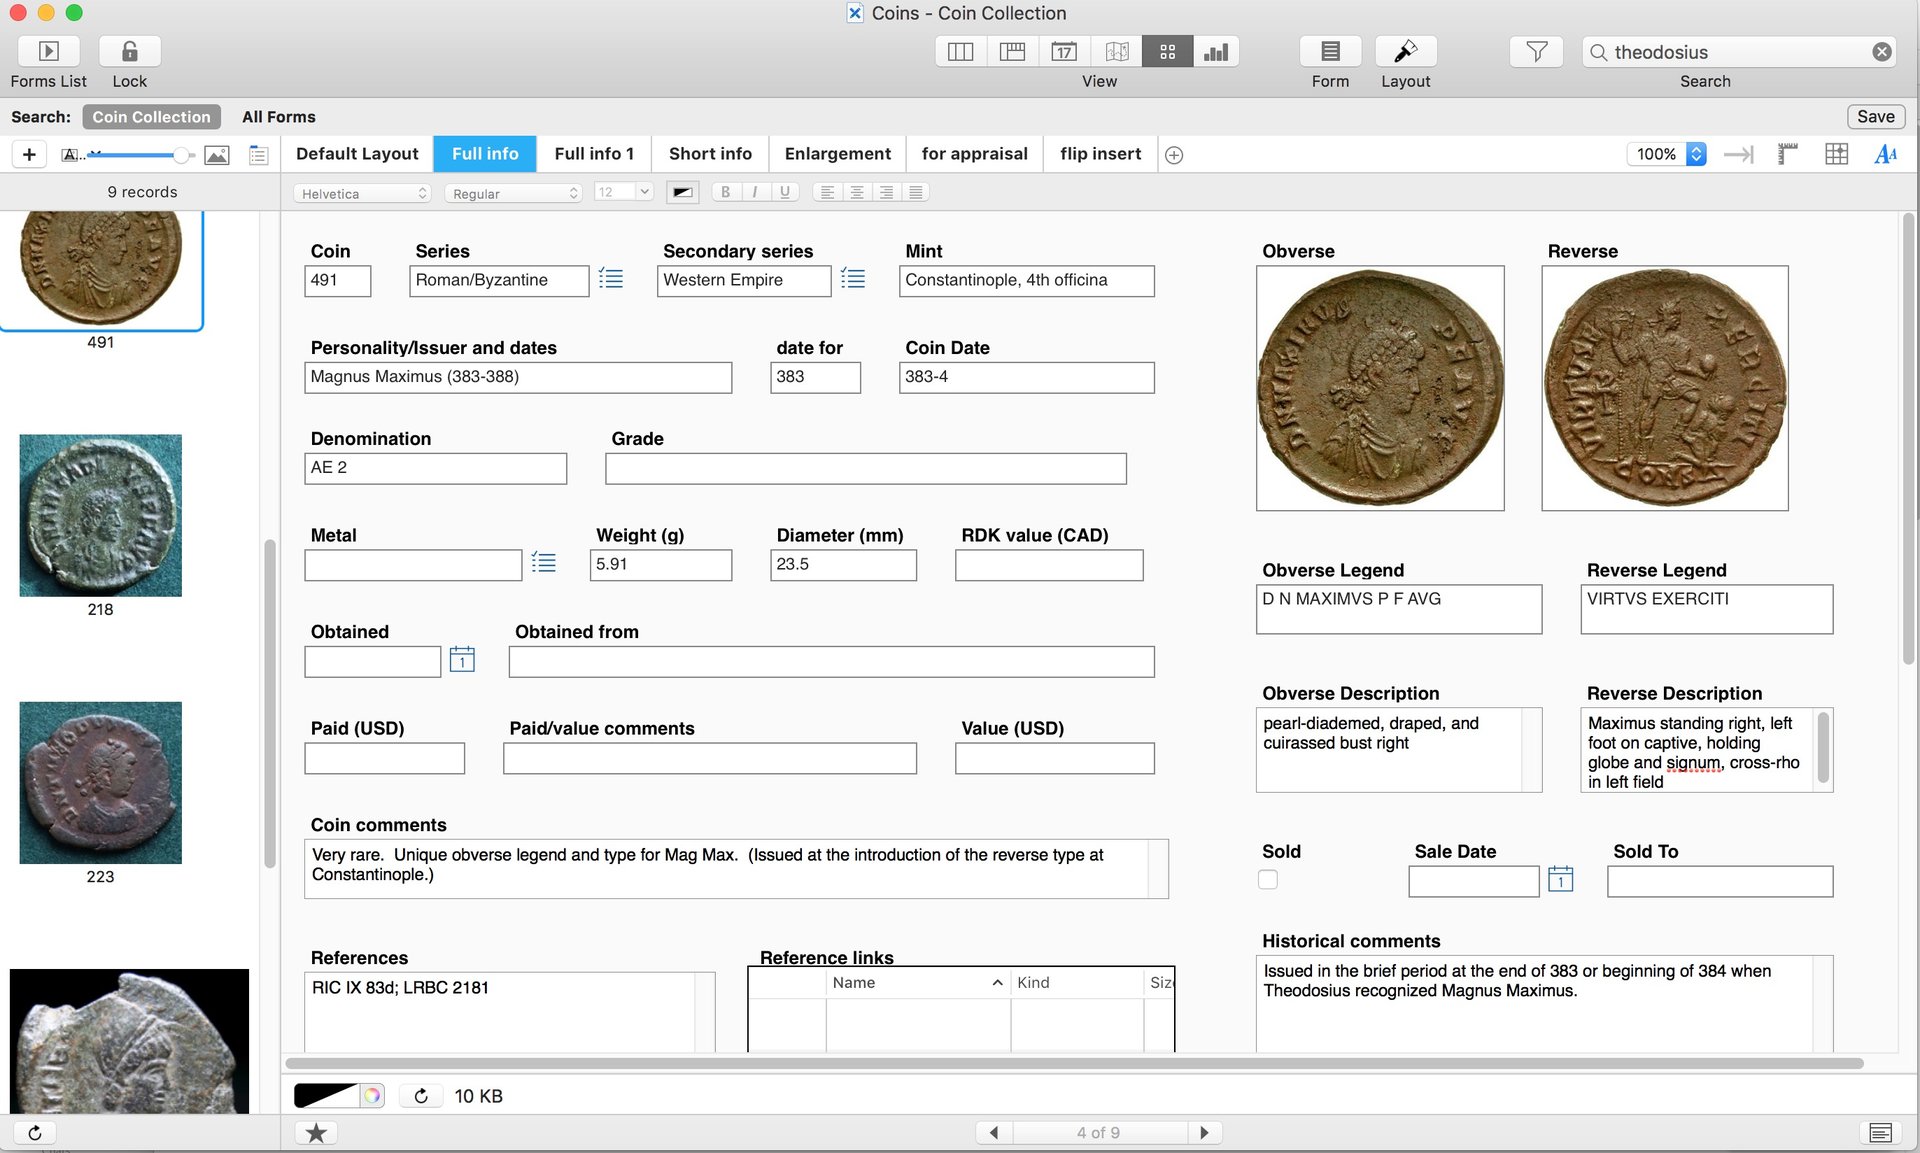Screen dimensions: 1920x1153
Task: Toggle italic text formatting
Action: [754, 193]
